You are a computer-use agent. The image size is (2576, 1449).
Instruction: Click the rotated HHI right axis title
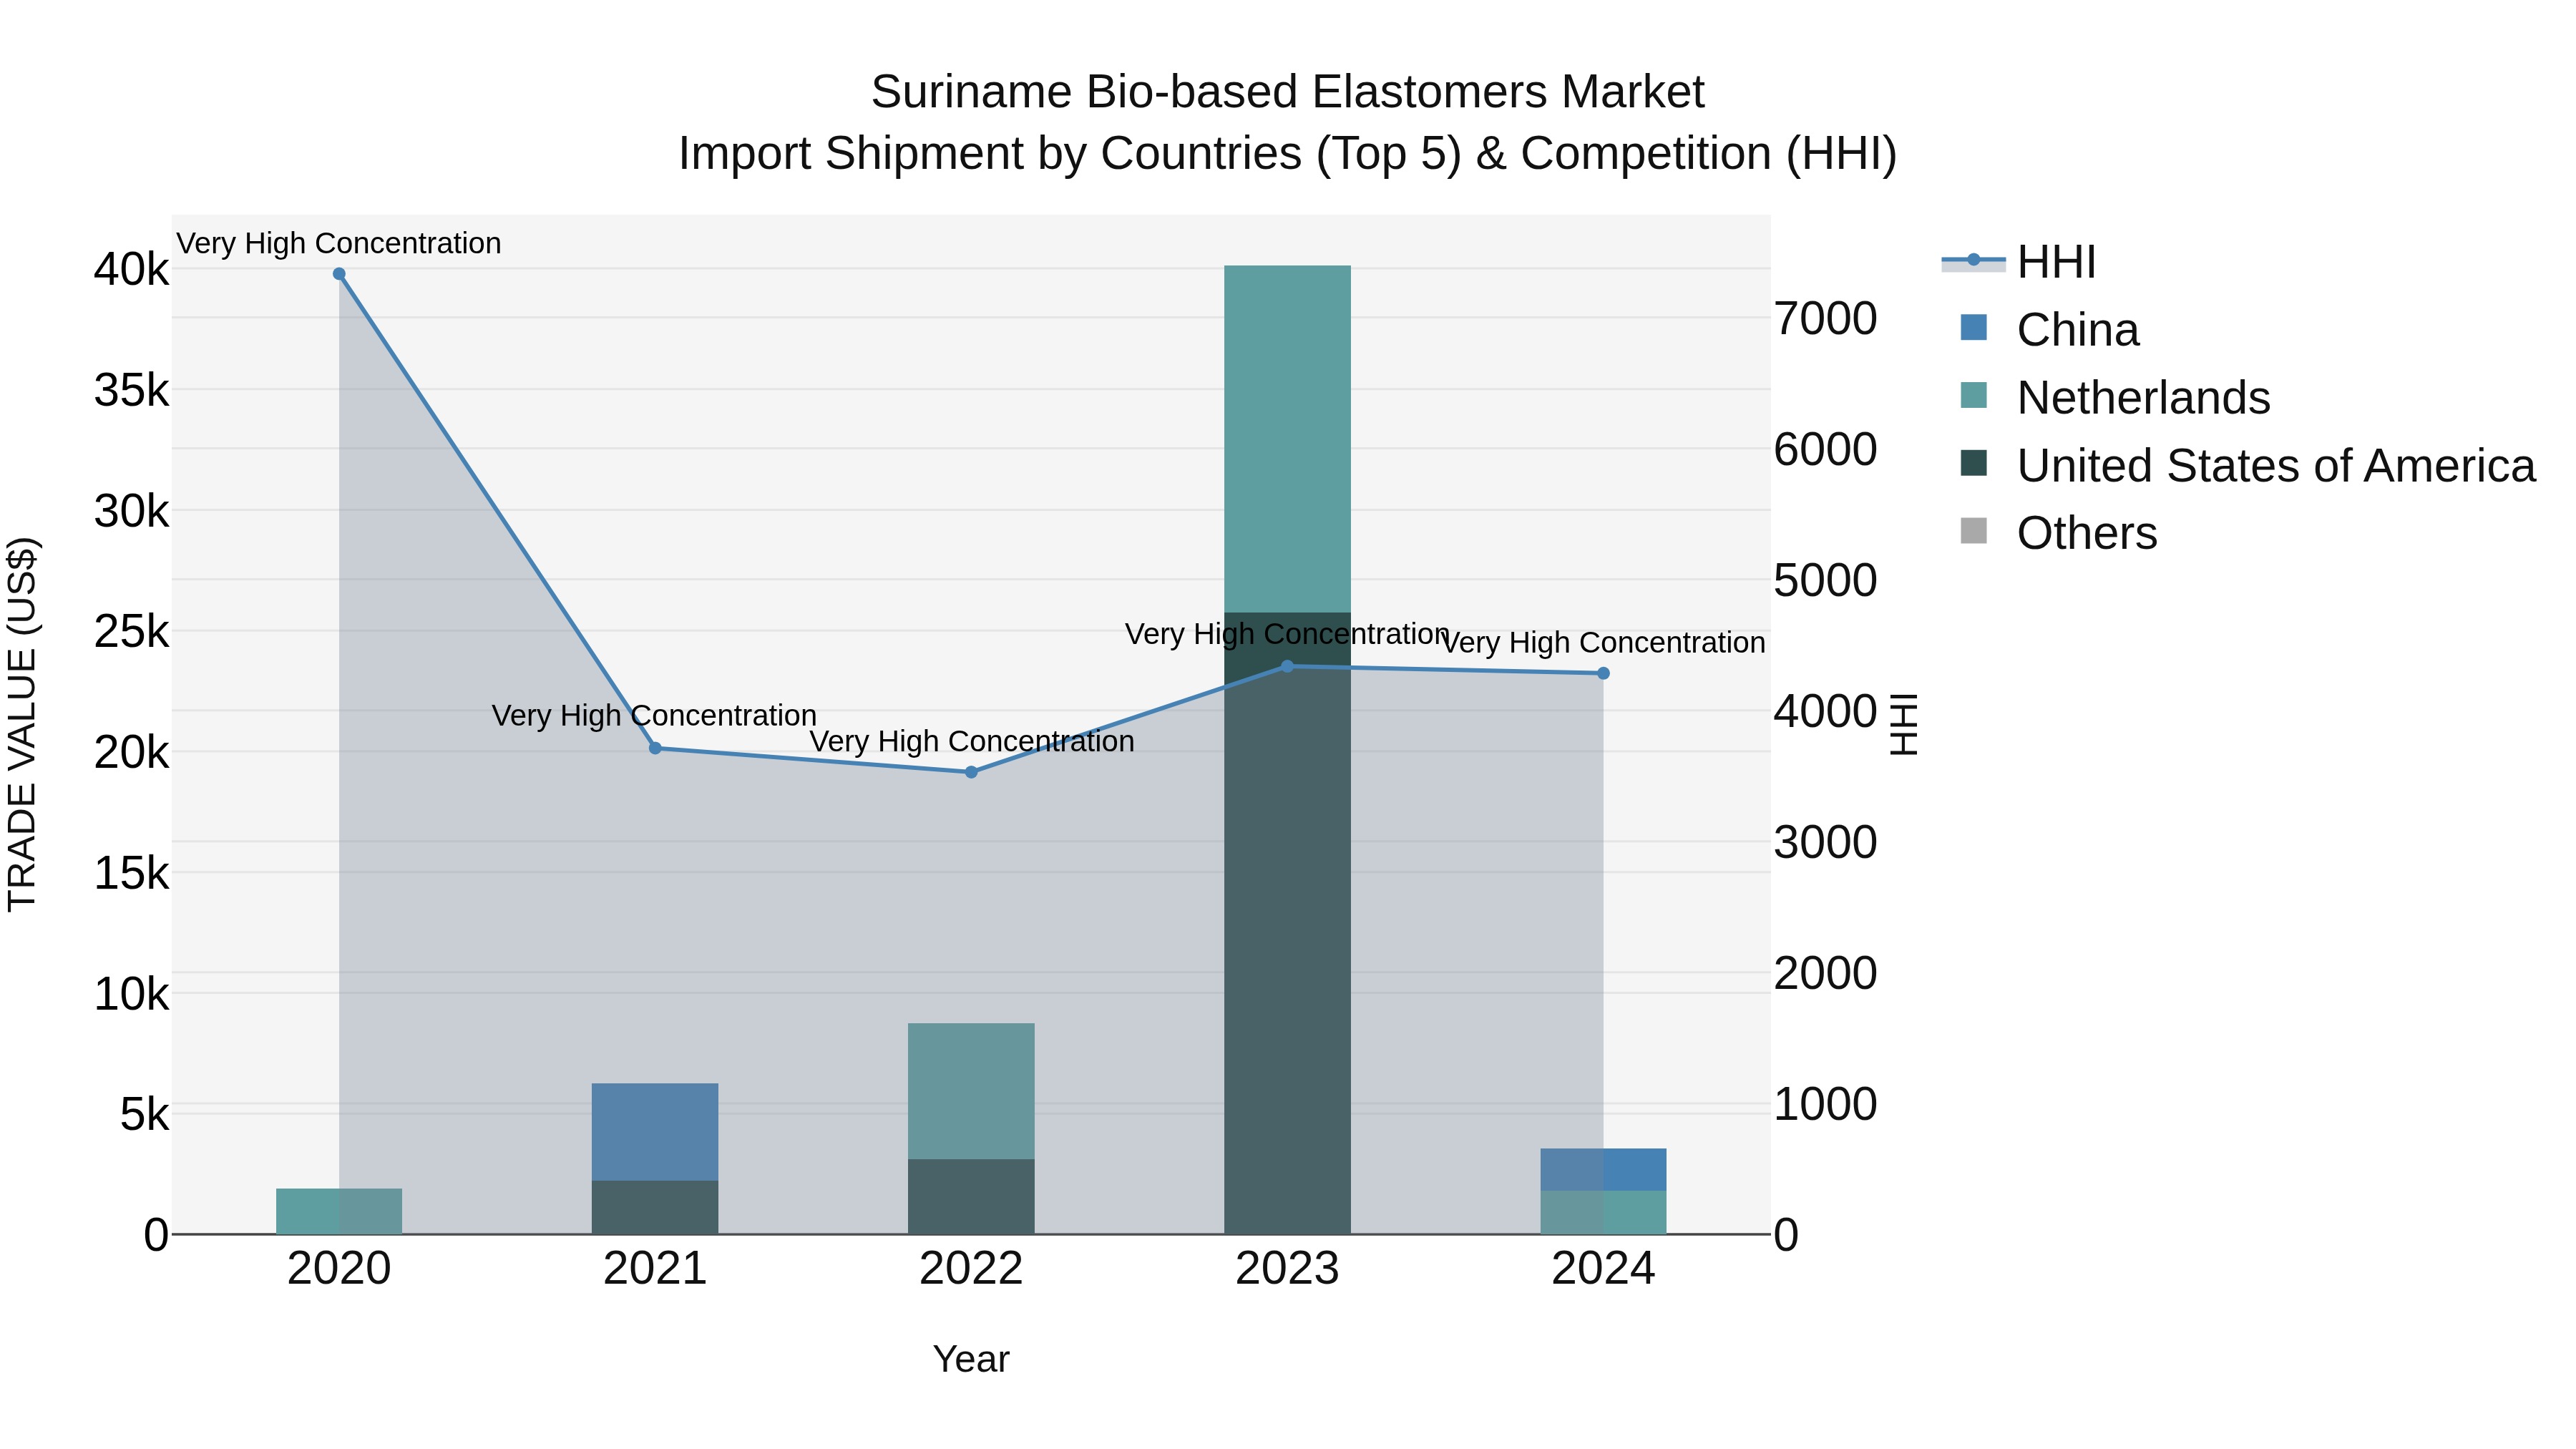pyautogui.click(x=1903, y=724)
